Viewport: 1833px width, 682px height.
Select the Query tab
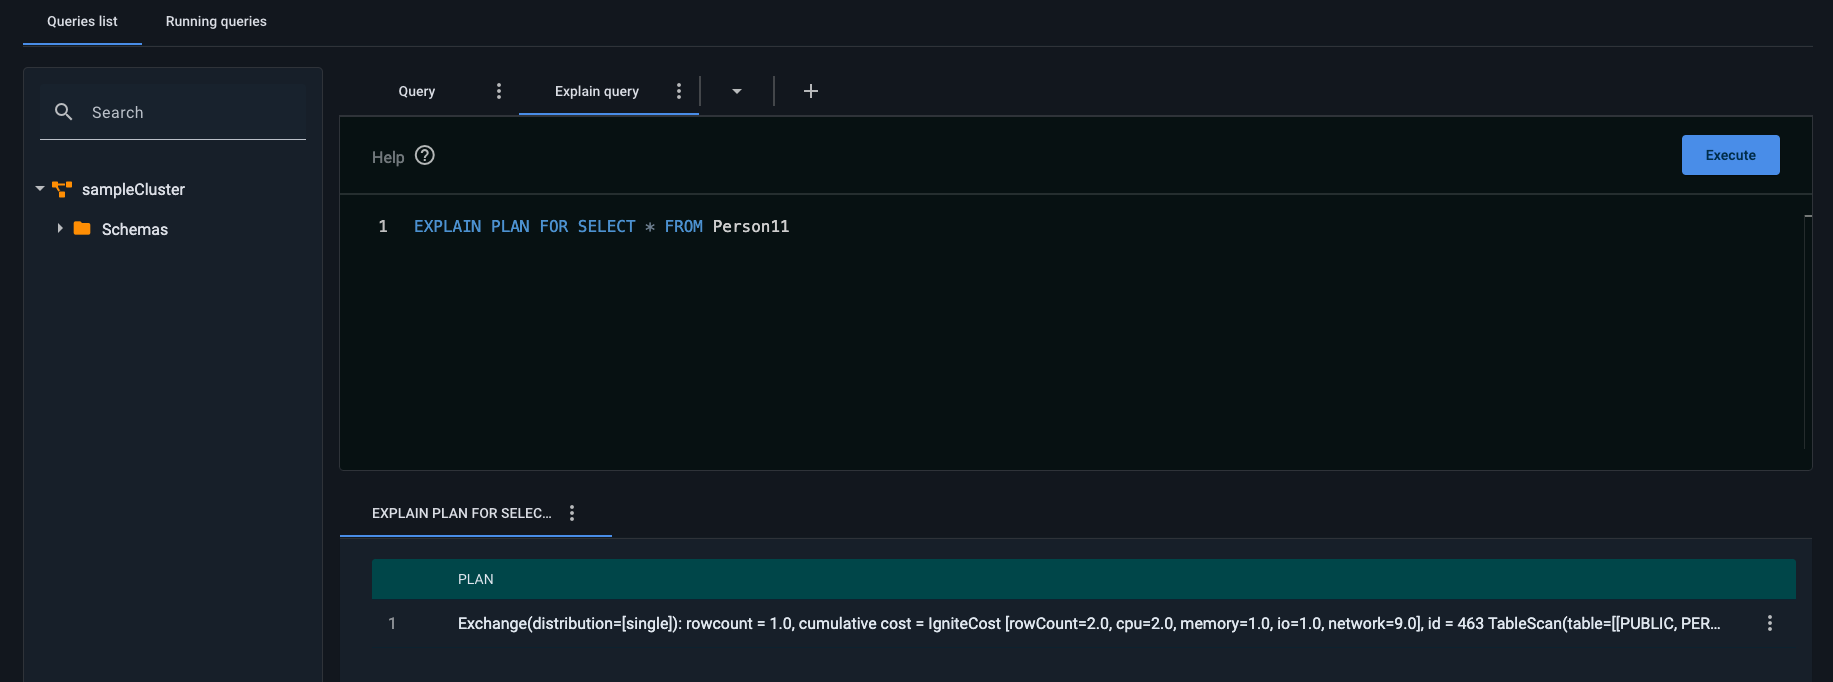pos(417,91)
